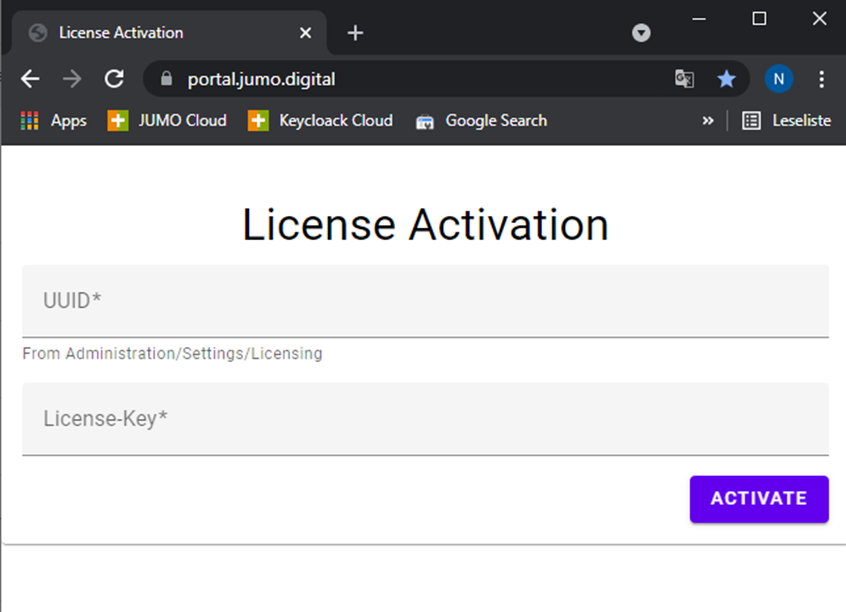846x612 pixels.
Task: Close the License Activation tab
Action: point(306,33)
